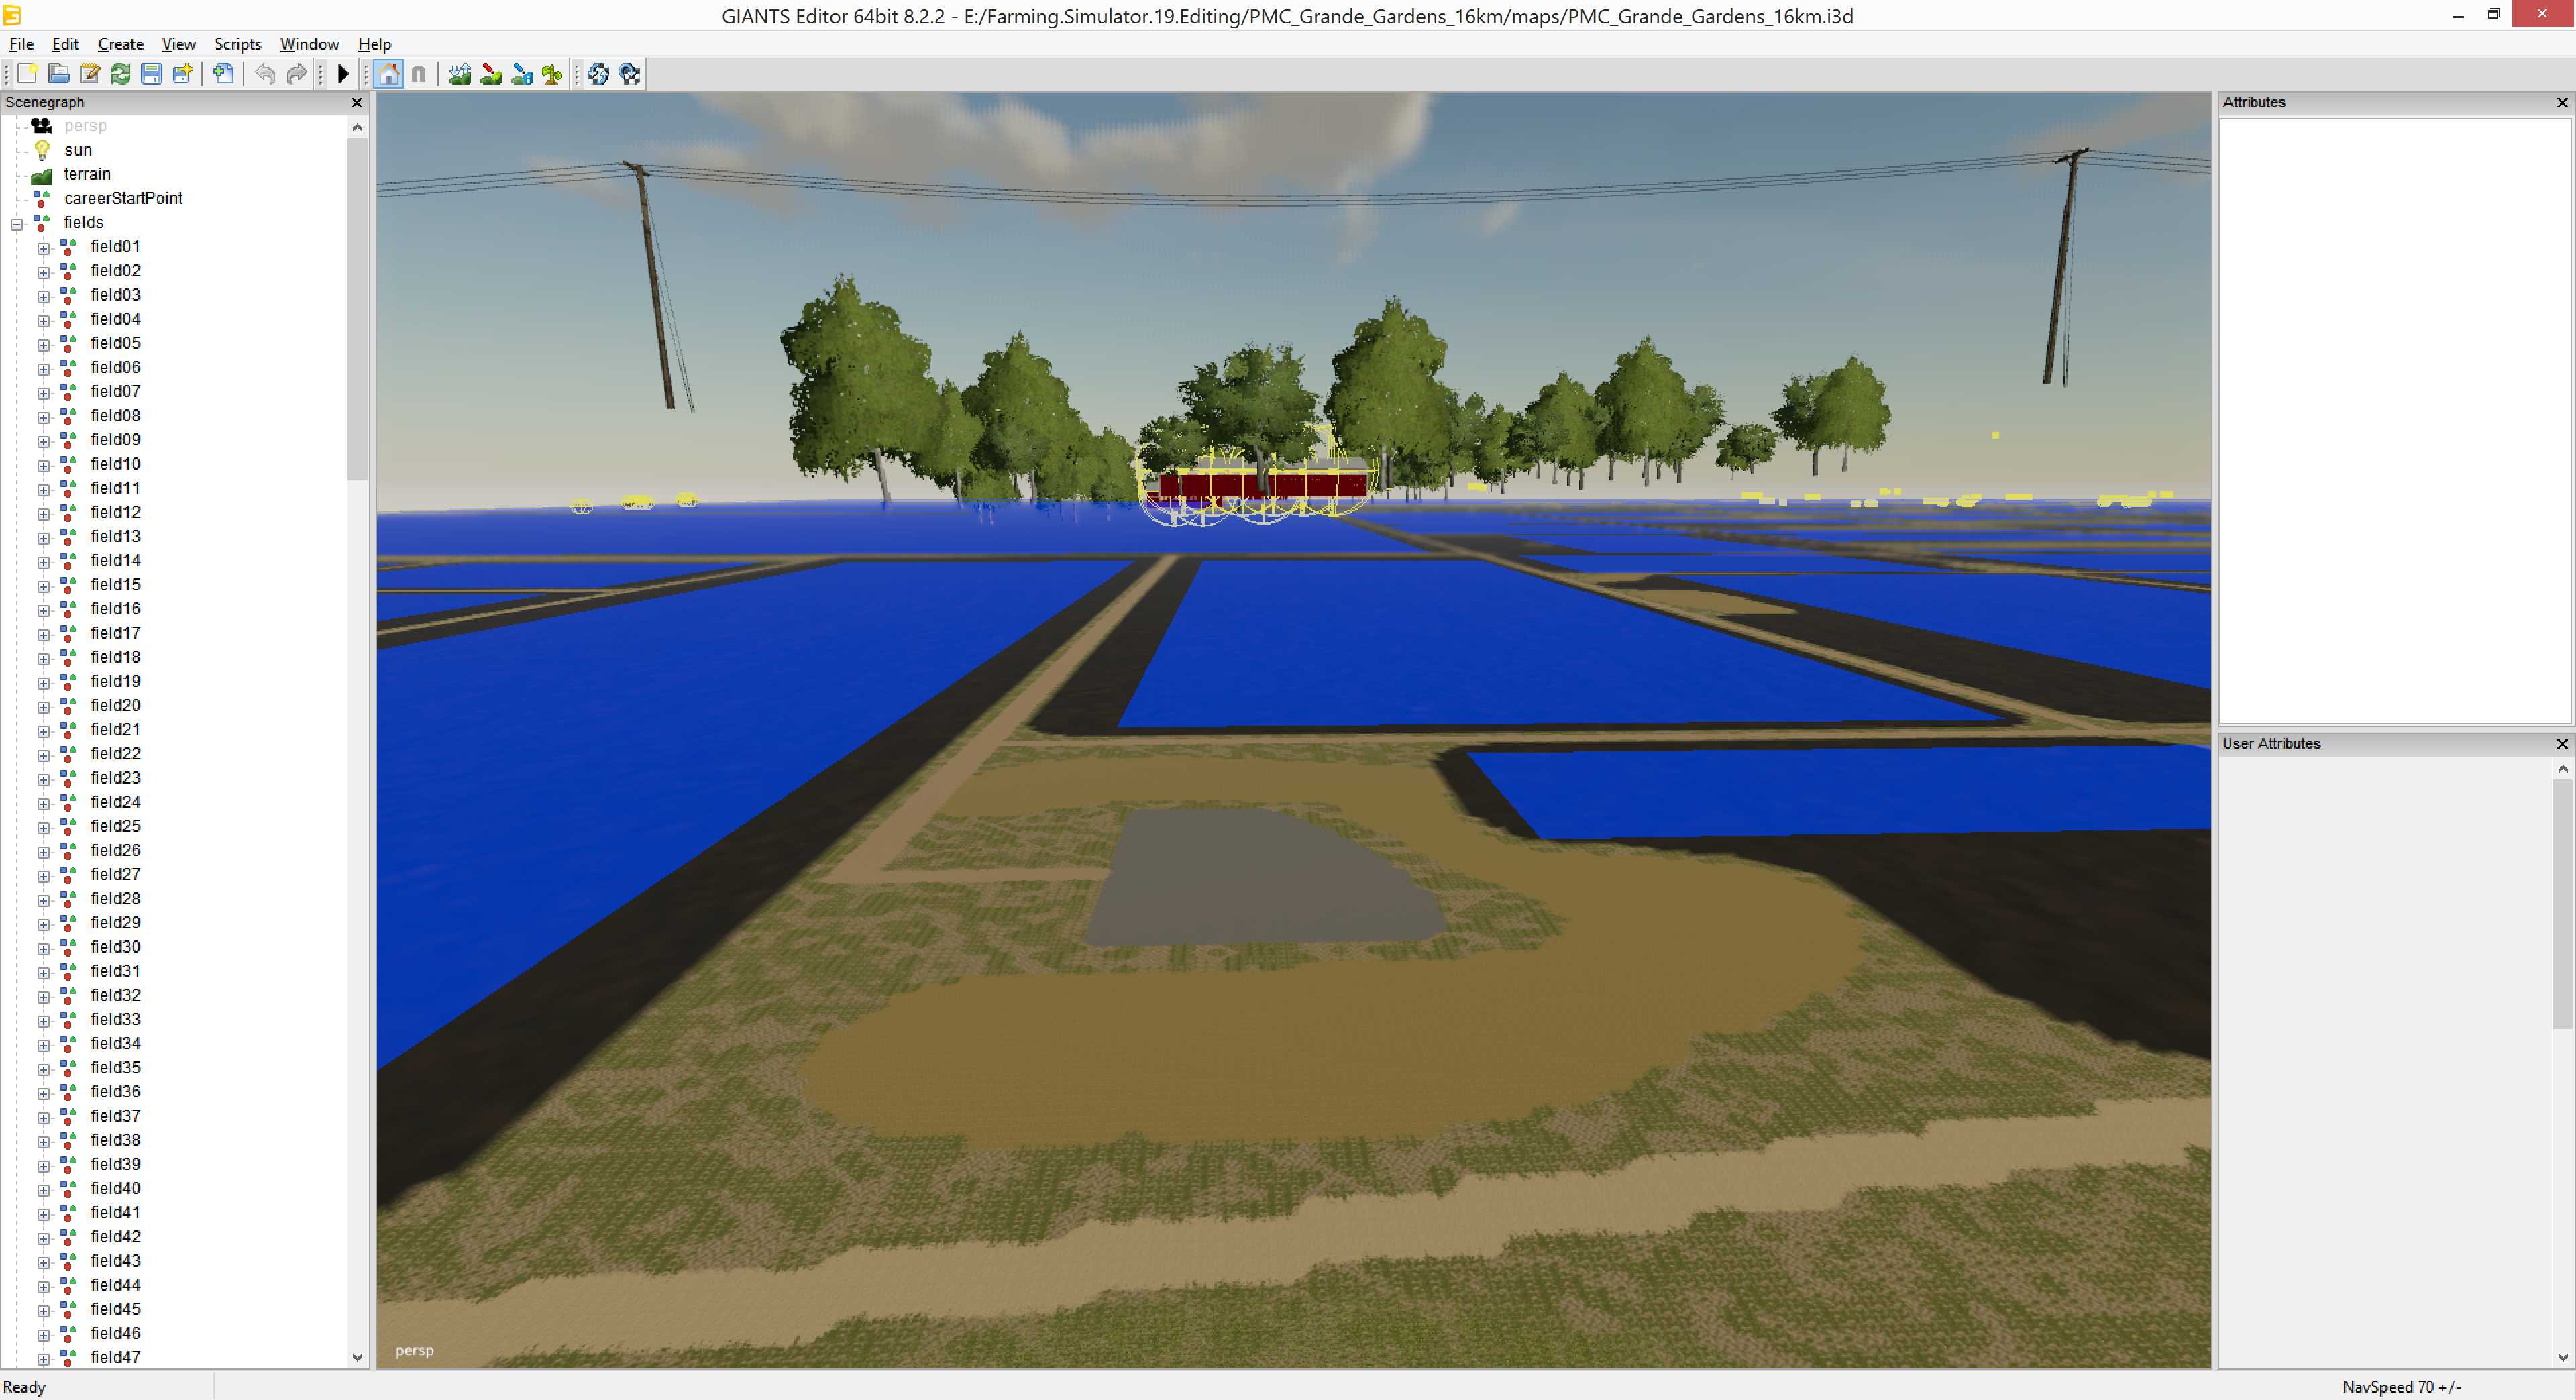Expand the field05 node

click(43, 344)
